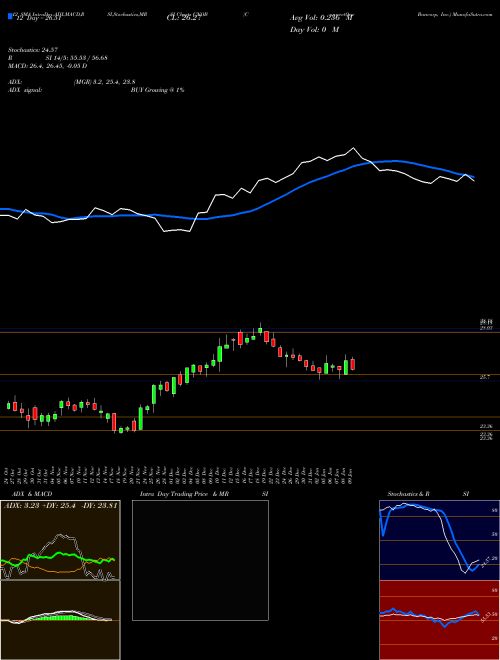Viewport: 500px width, 660px height.
Task: Click the 'SI 14/3: 55.53 / 56.68' value
Action: (77, 58)
